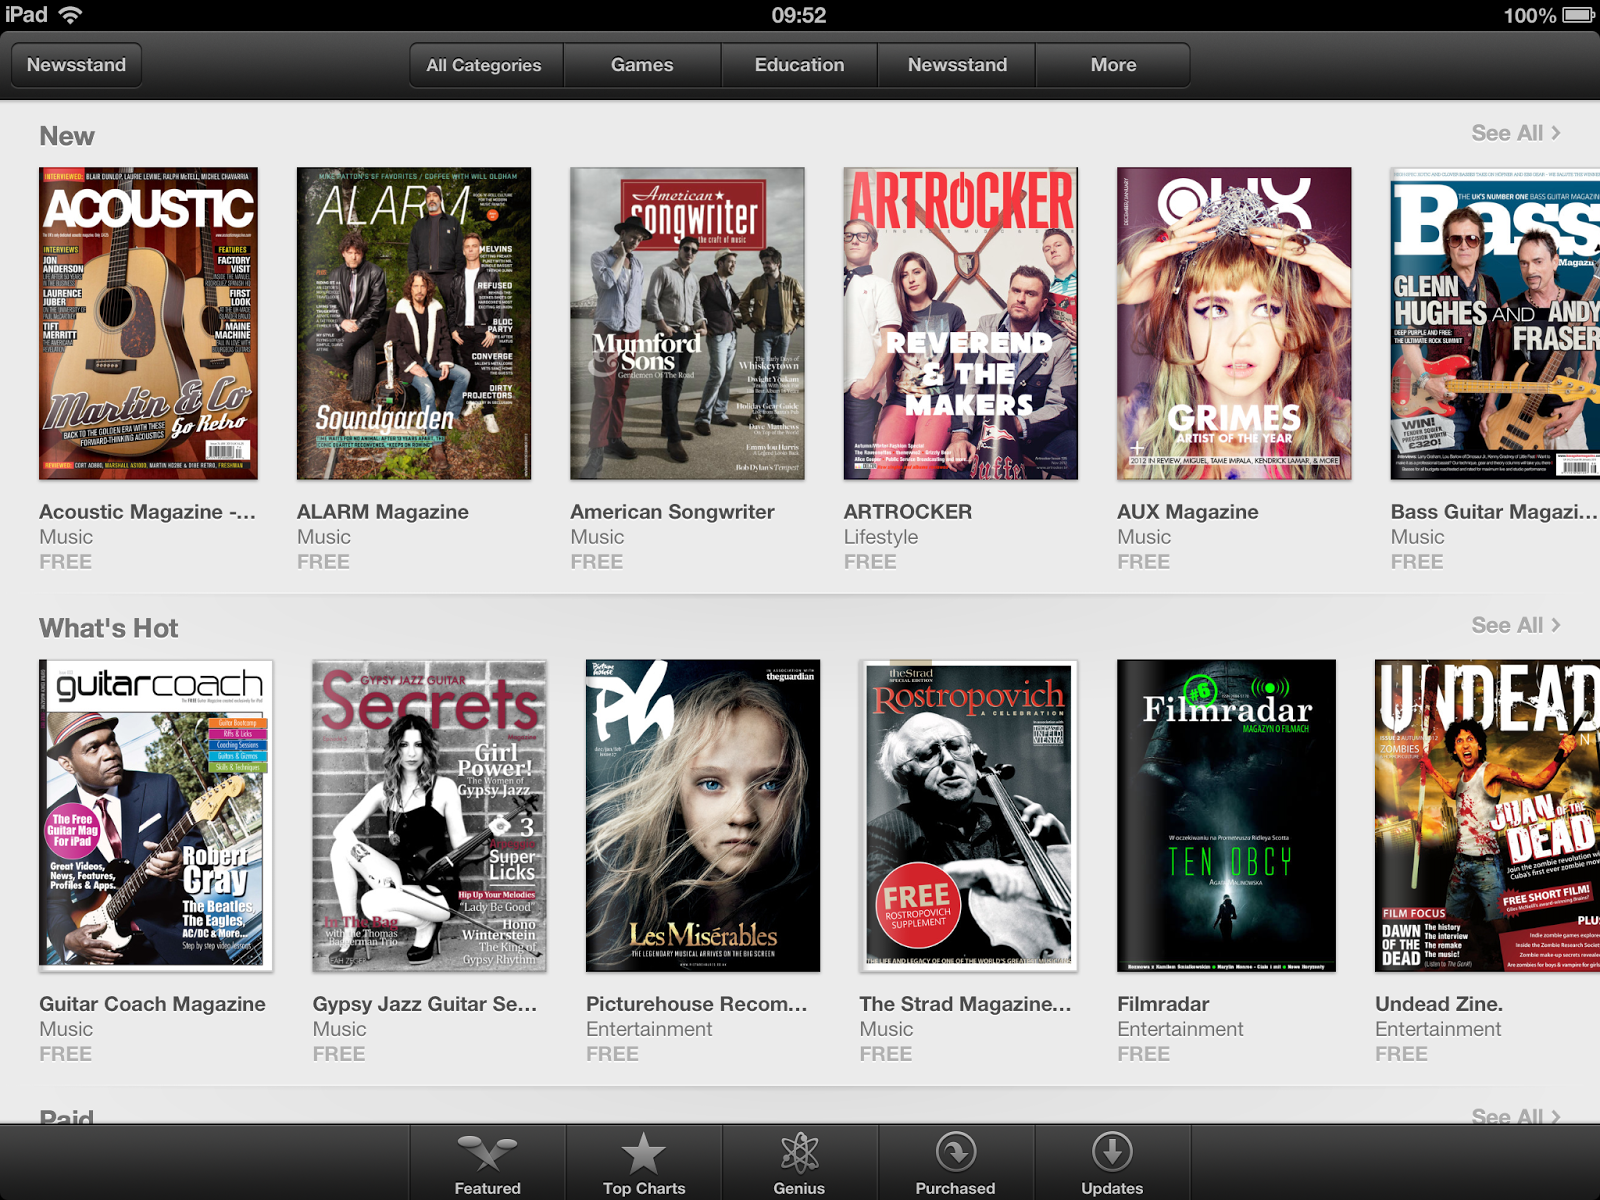Tap the Newsstand back button
1600x1200 pixels.
pyautogui.click(x=76, y=65)
